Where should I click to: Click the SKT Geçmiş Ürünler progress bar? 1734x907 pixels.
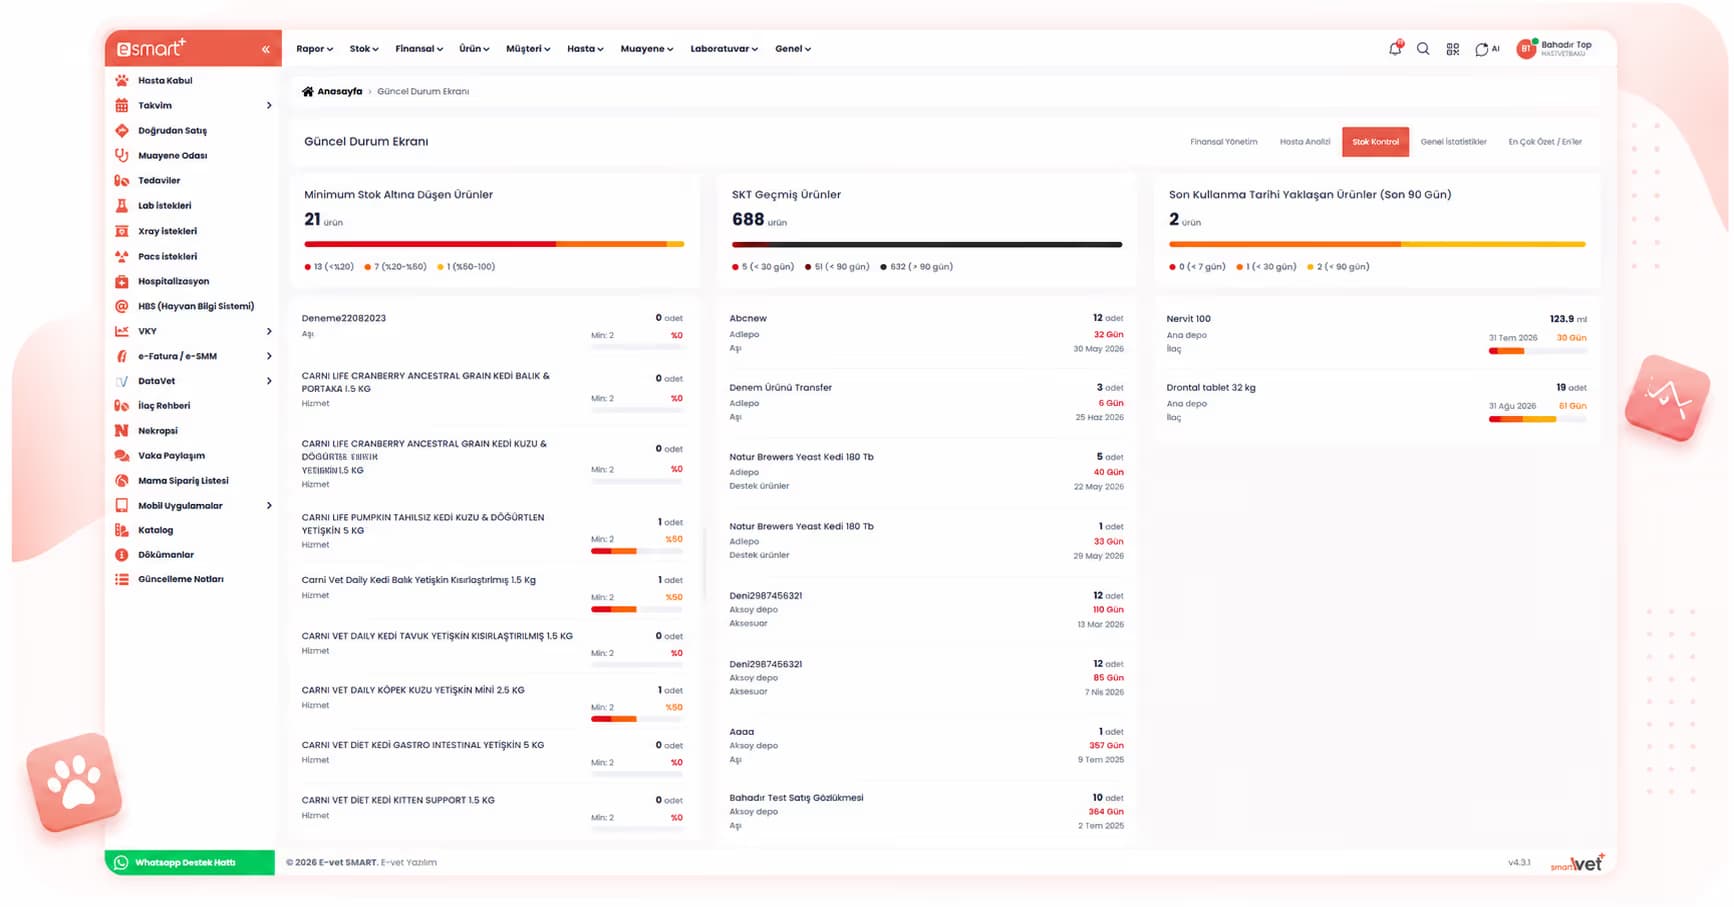pos(927,244)
